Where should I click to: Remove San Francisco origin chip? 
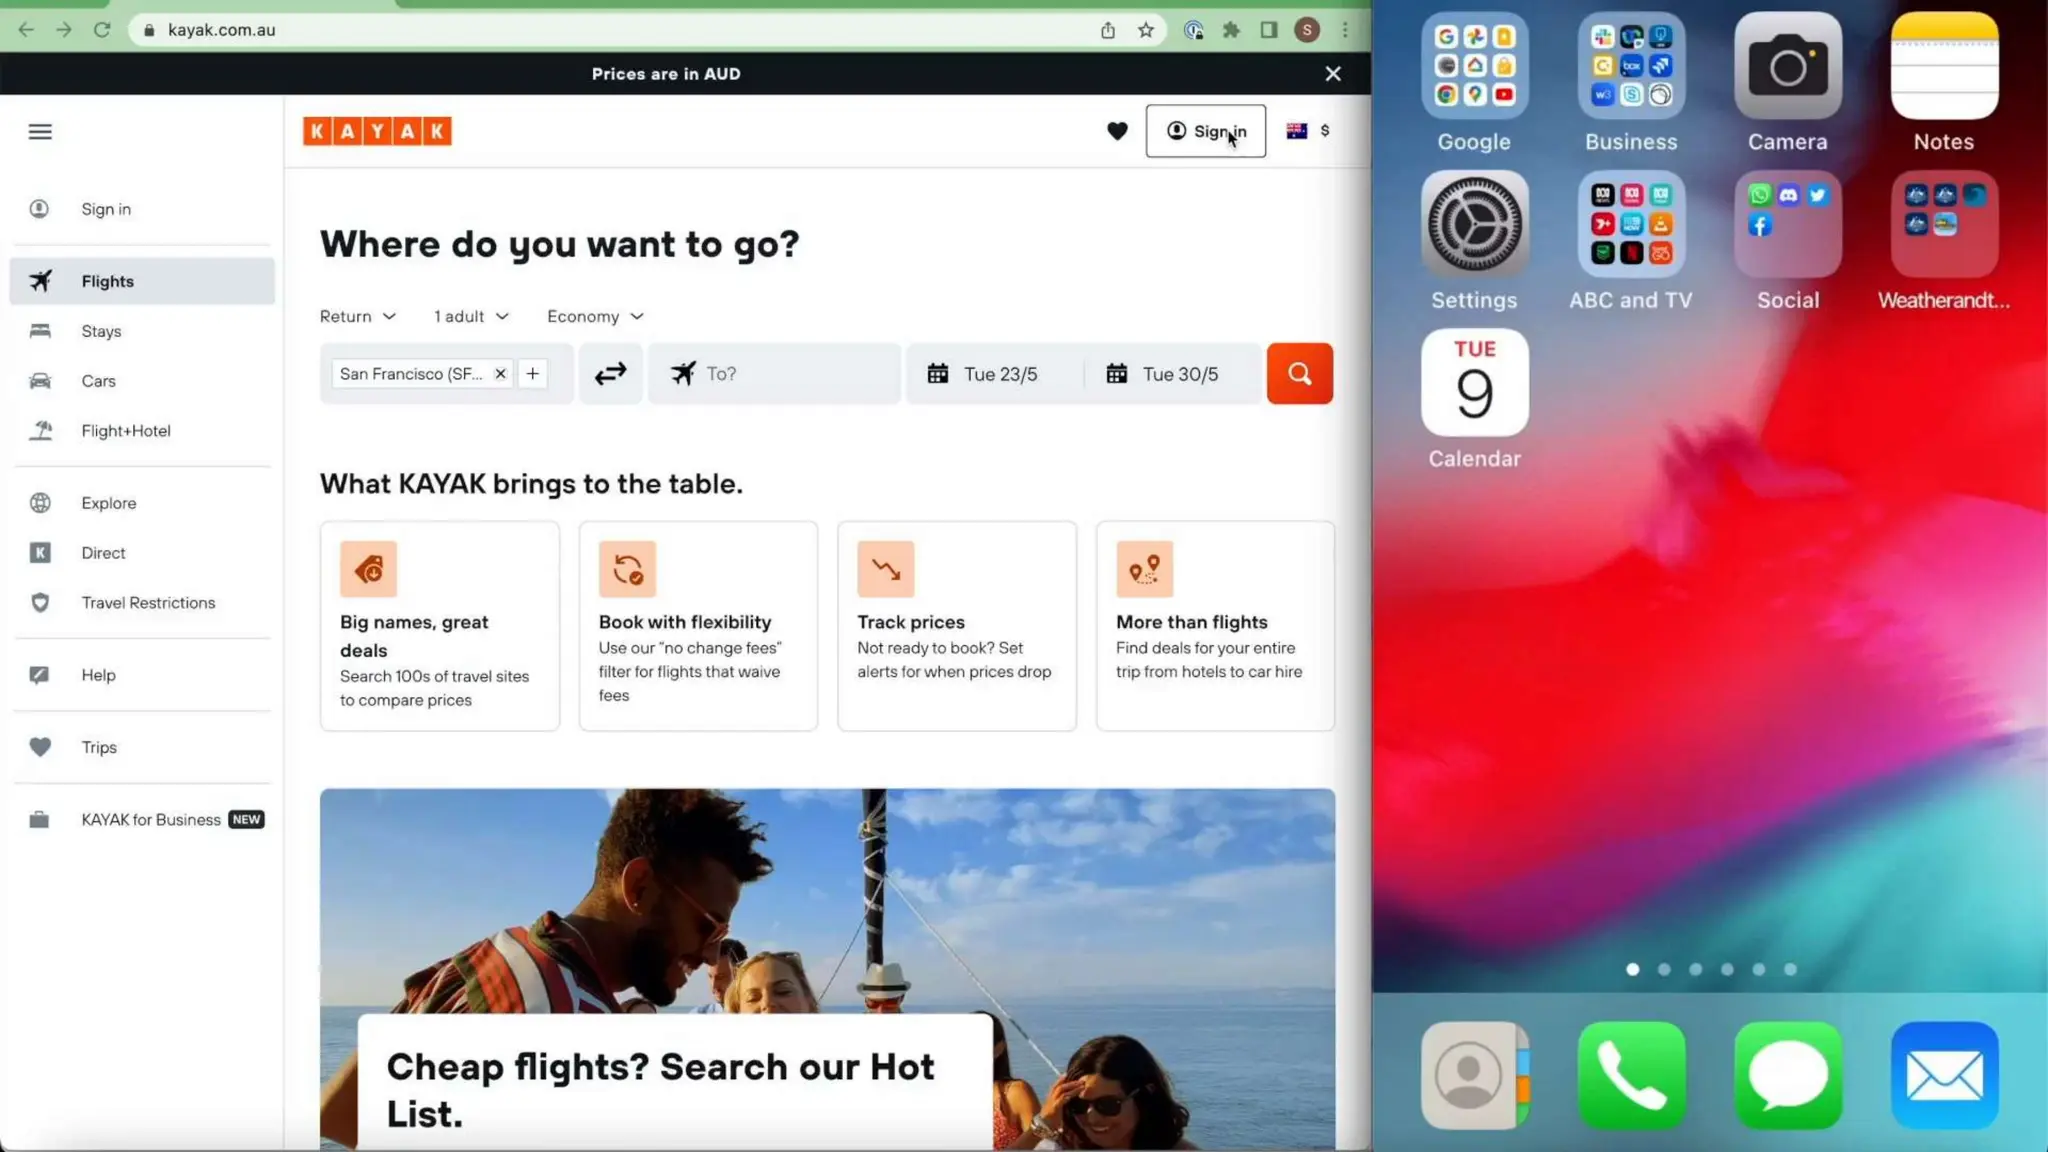pyautogui.click(x=500, y=373)
